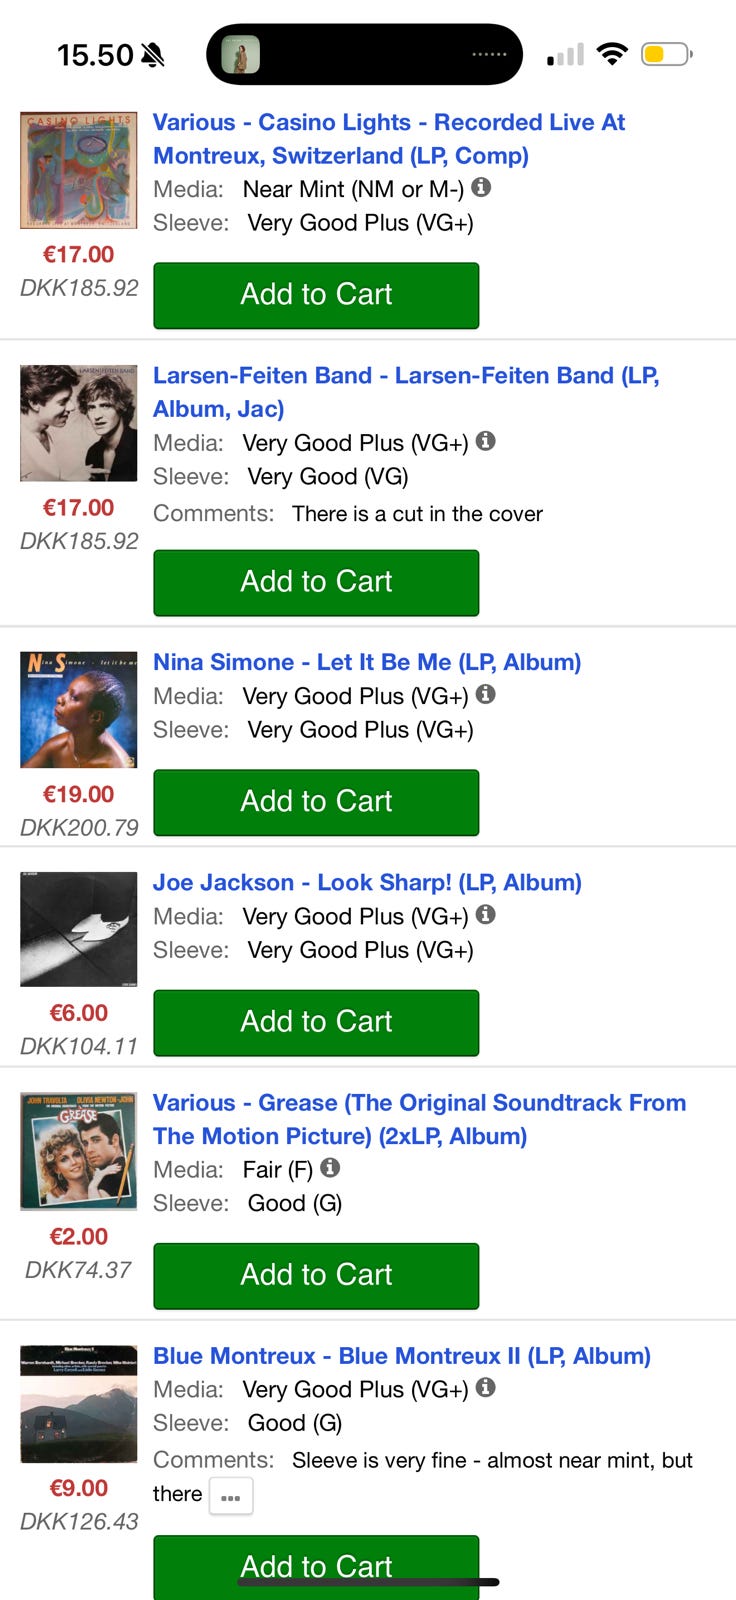Open the Dynamic Island now-playing thumbnail
736x1600 pixels.
coord(240,54)
